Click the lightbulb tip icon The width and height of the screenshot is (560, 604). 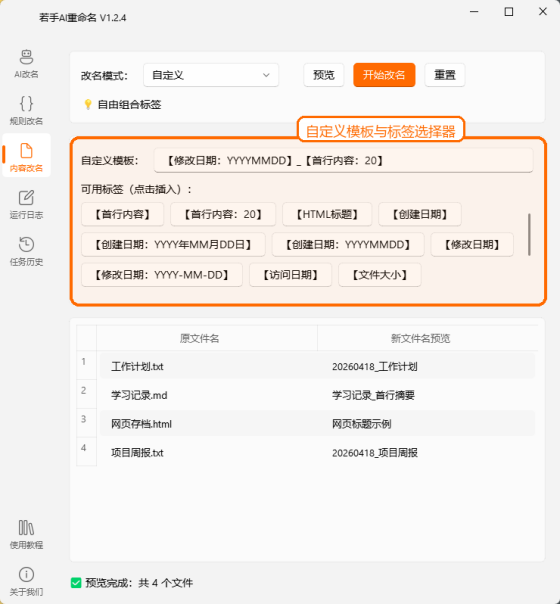pos(88,104)
